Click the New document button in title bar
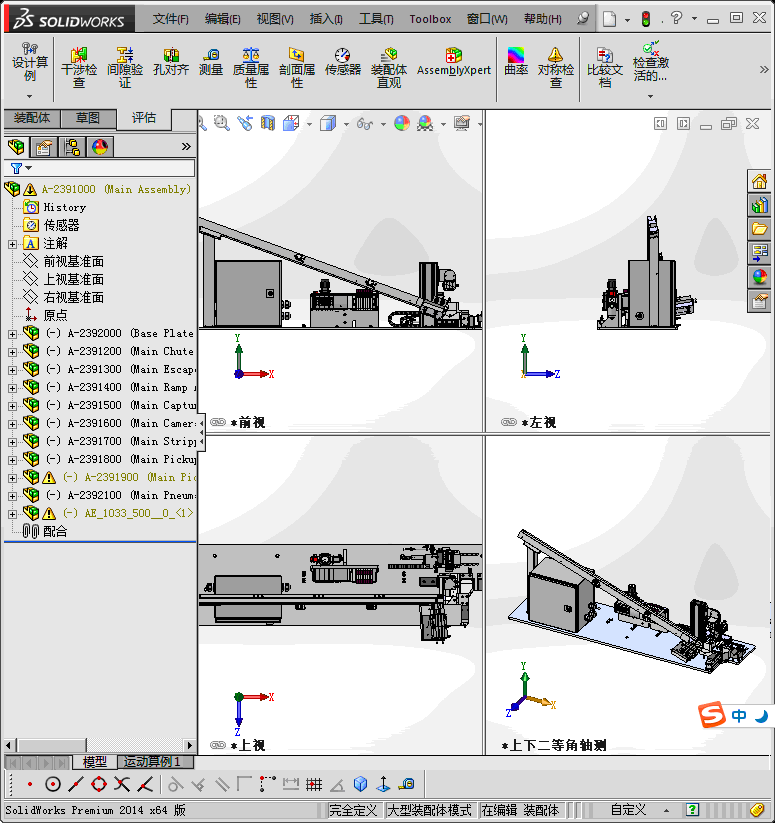Image resolution: width=775 pixels, height=823 pixels. tap(609, 19)
